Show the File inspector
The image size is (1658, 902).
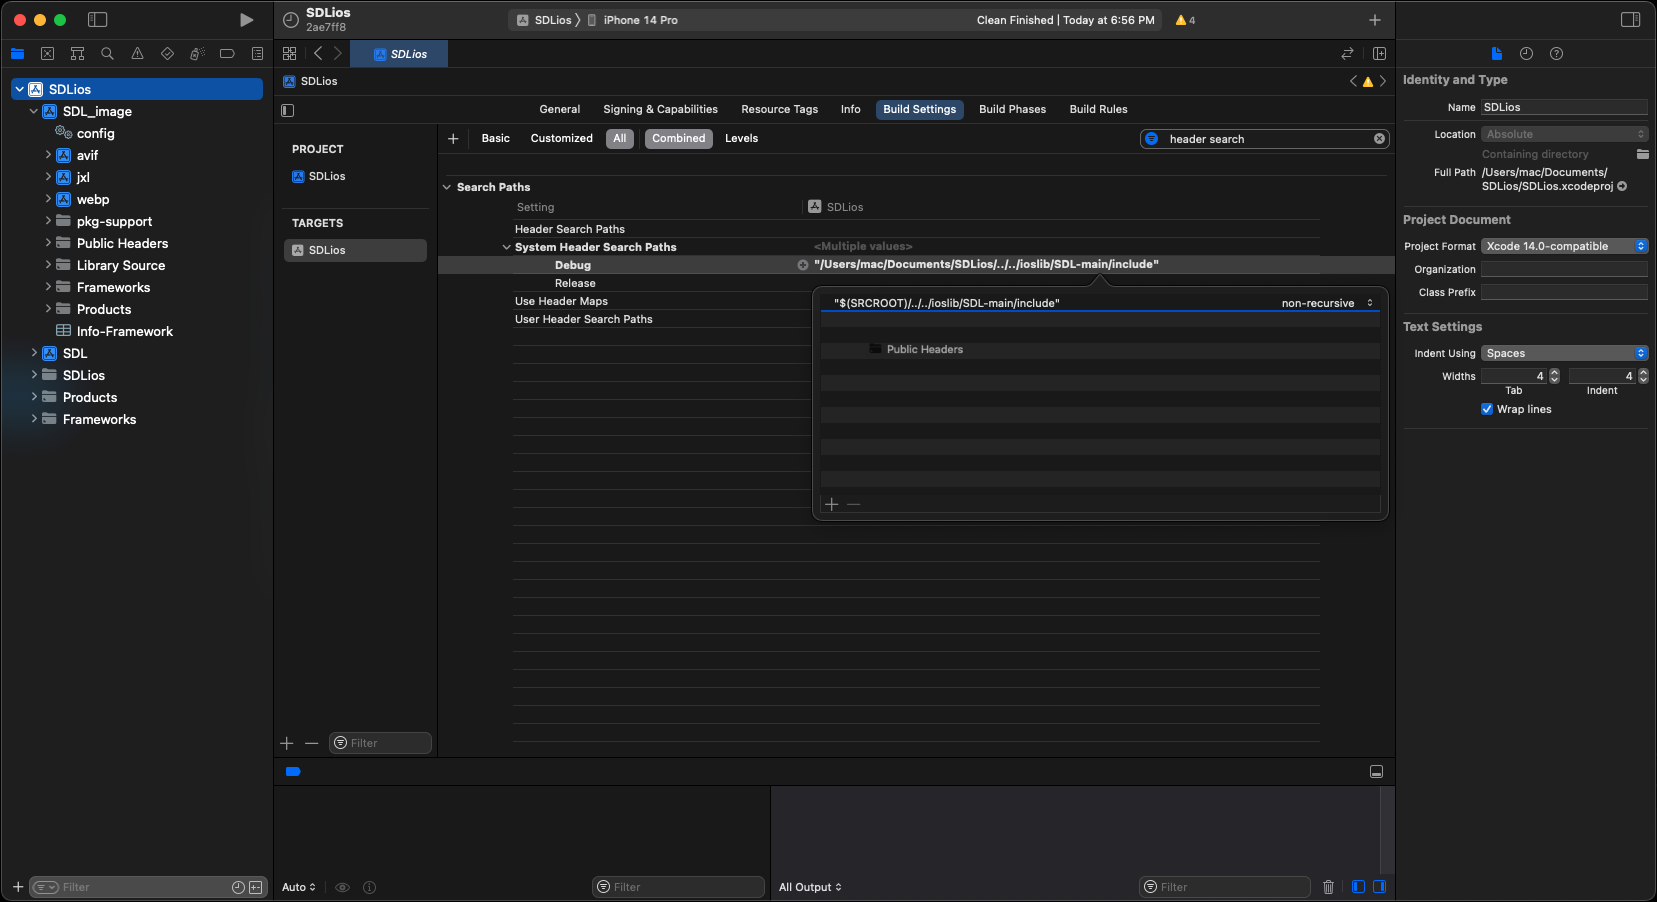pos(1496,54)
